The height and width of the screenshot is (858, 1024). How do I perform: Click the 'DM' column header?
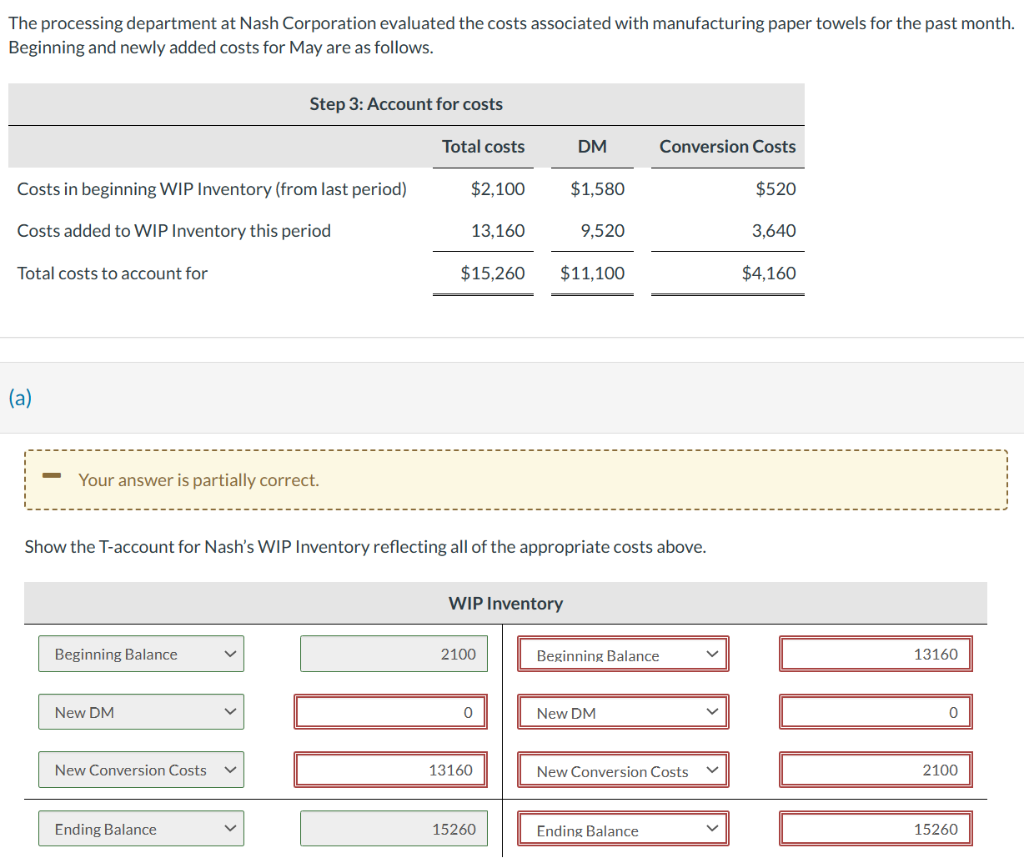click(x=592, y=146)
